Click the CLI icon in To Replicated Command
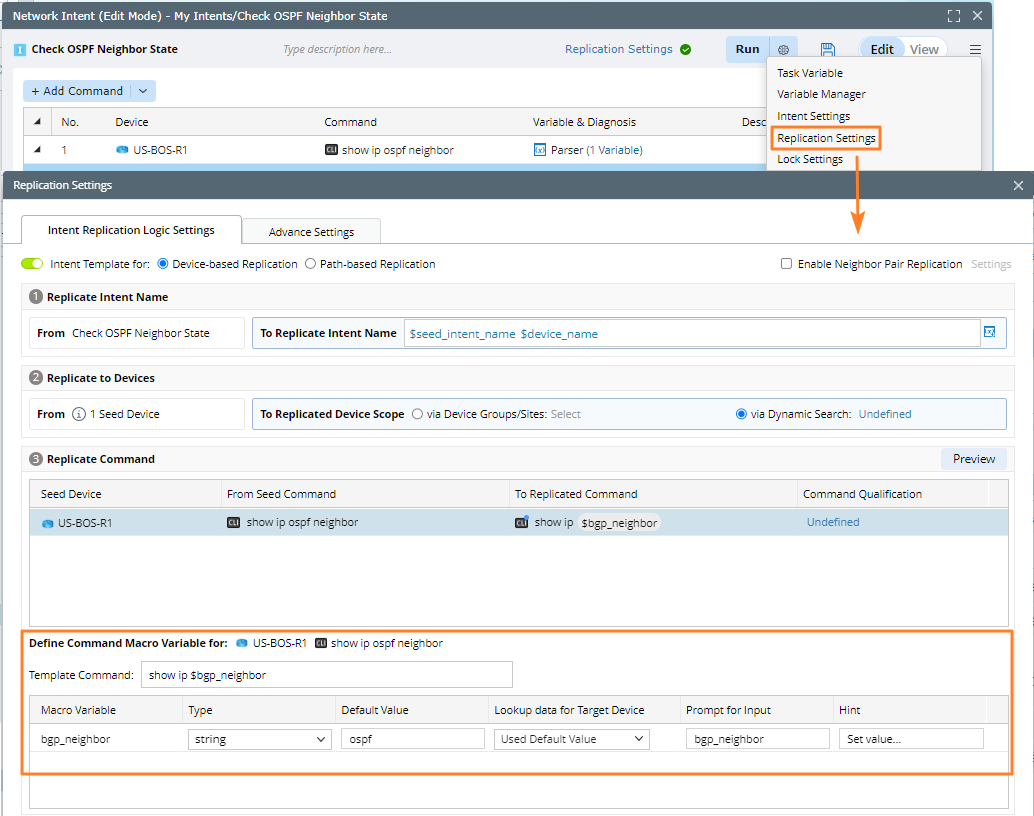1034x816 pixels. coord(521,522)
